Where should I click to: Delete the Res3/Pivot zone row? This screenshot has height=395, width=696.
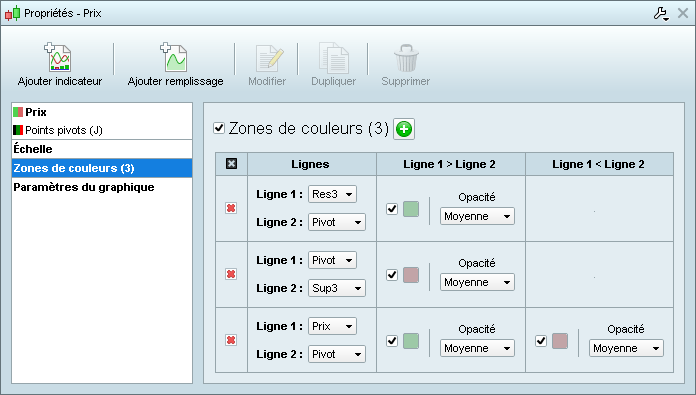[231, 208]
